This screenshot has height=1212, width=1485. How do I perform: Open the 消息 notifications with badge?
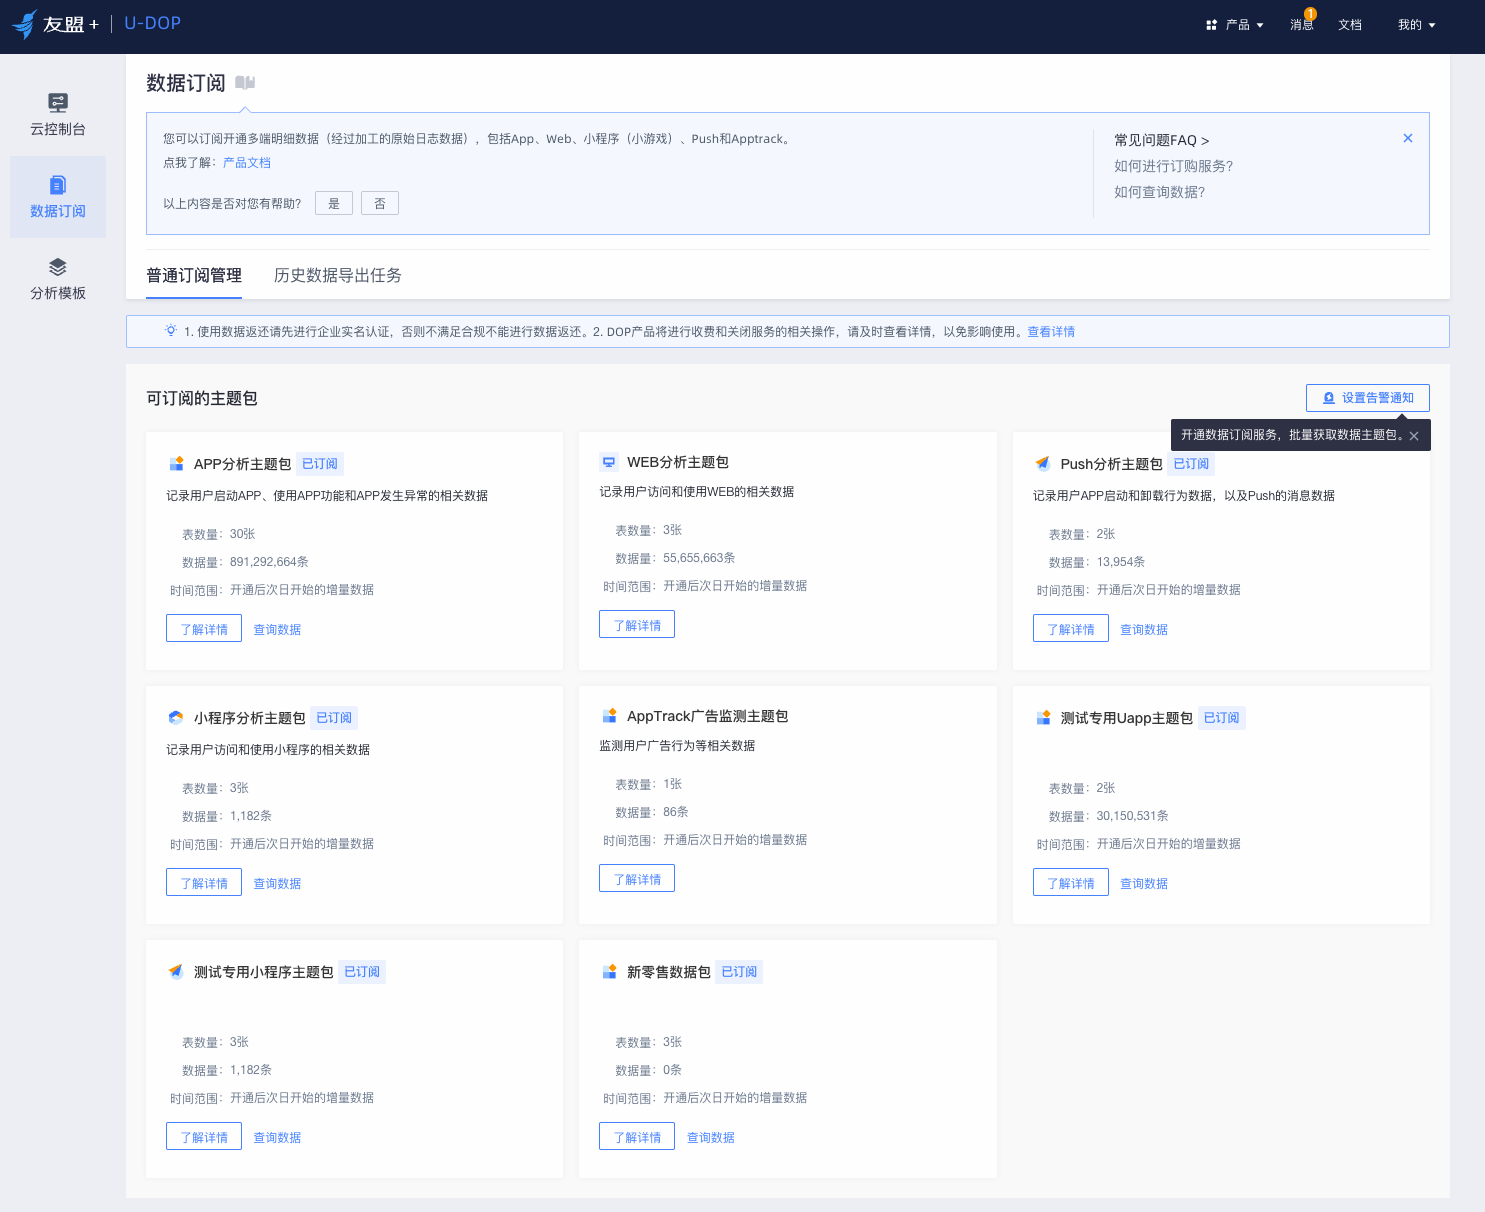click(x=1302, y=24)
